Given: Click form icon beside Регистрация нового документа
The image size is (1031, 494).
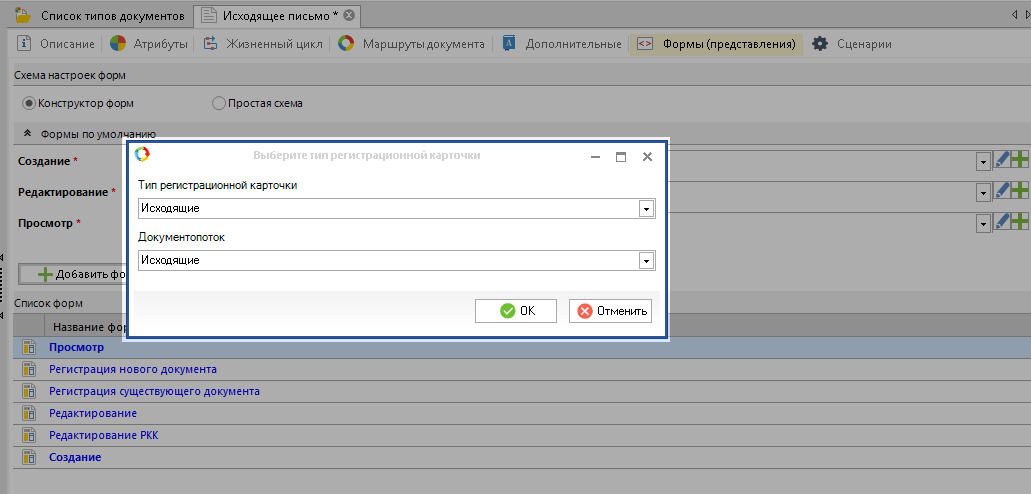Looking at the screenshot, I should tap(28, 369).
